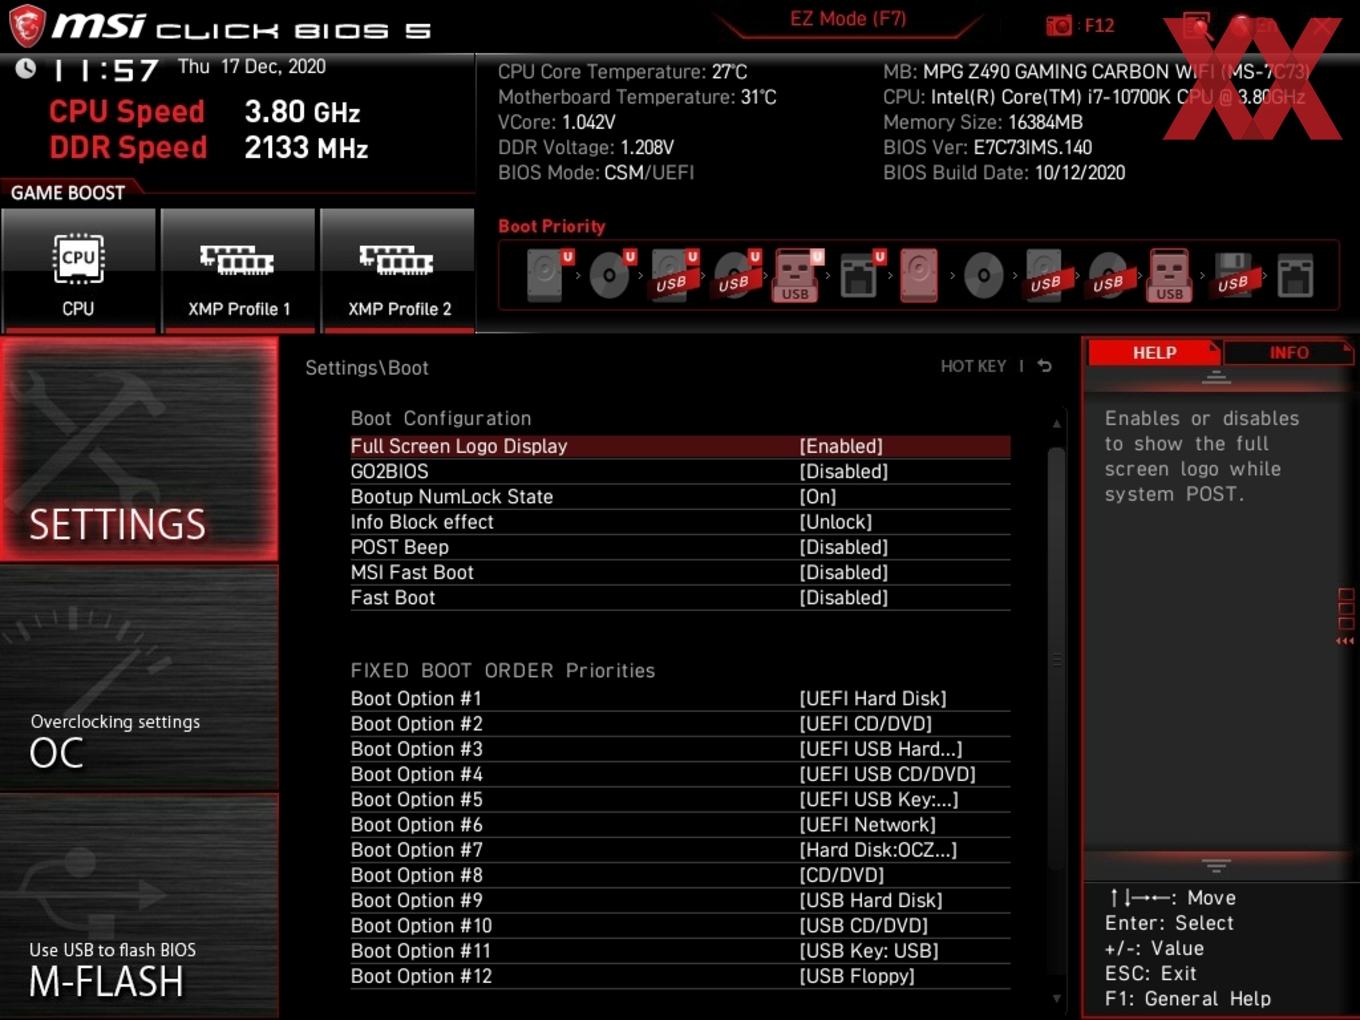Click the settings list scroll-up arrow

pos(1056,424)
